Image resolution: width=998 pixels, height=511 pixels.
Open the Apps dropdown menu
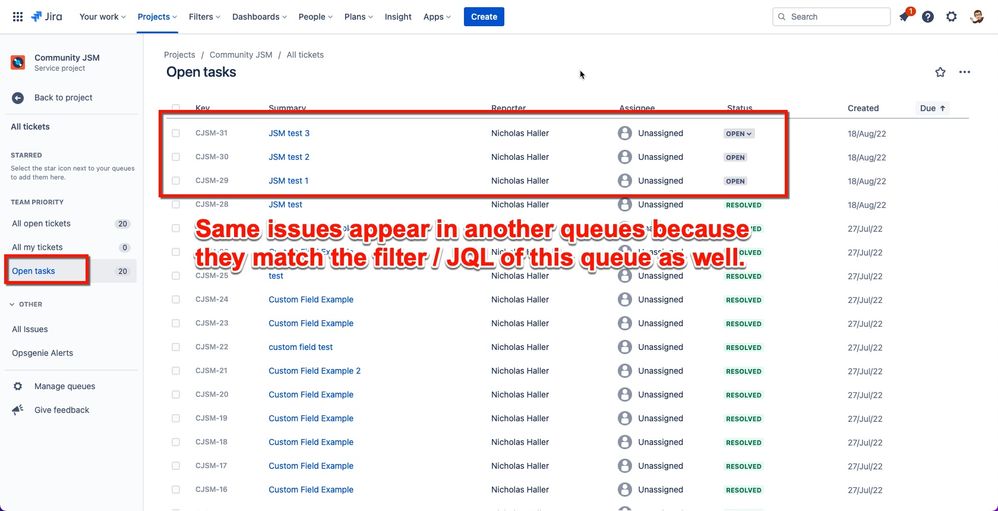[437, 17]
